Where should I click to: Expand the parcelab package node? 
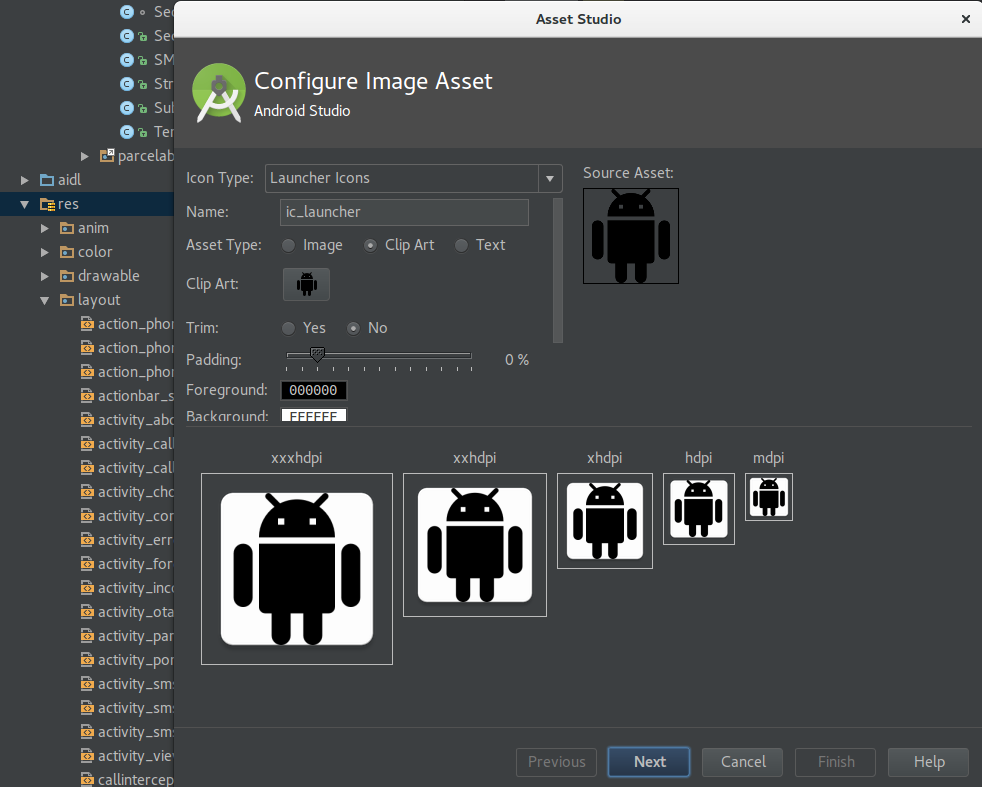(85, 156)
